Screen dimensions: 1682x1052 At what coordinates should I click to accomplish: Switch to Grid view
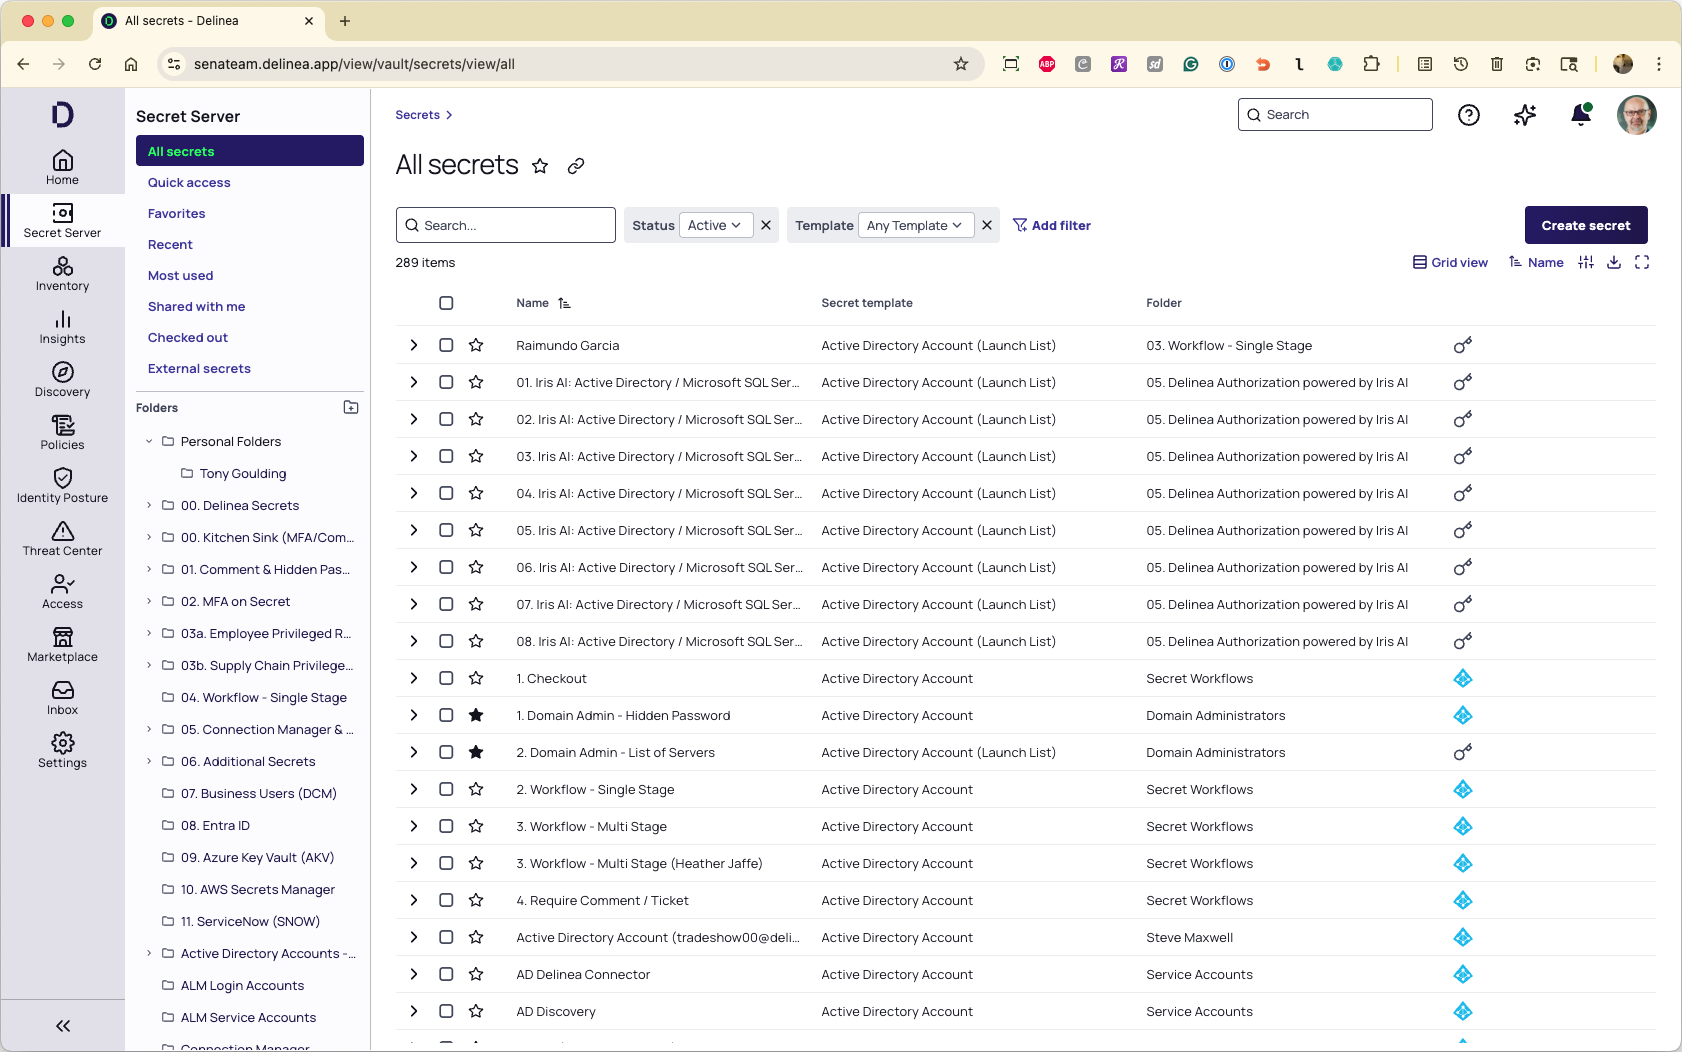click(1450, 262)
